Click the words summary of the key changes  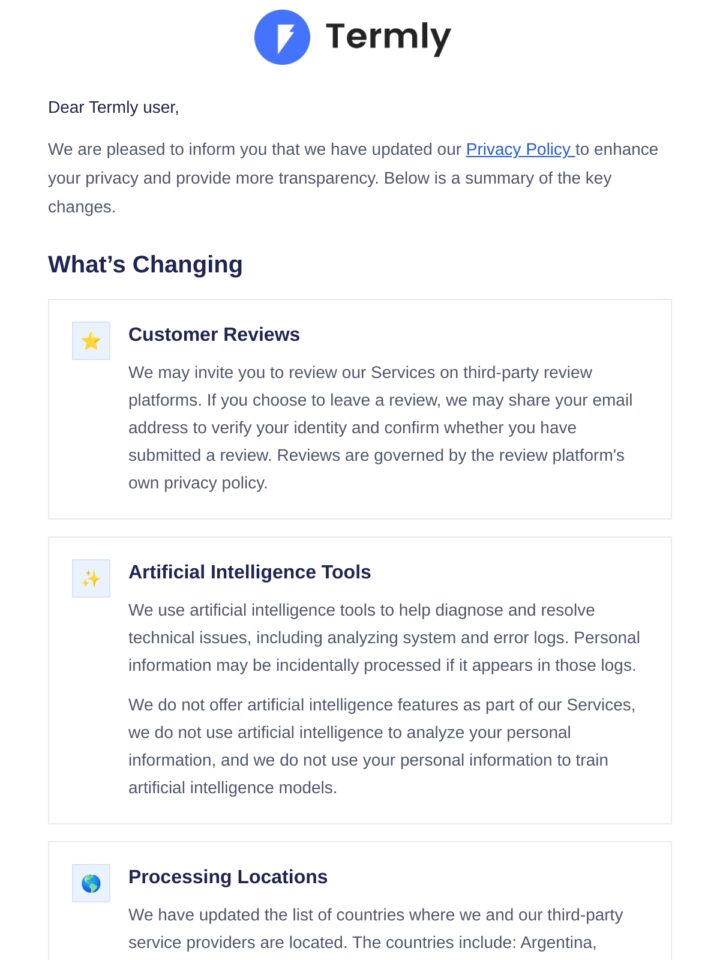pos(330,192)
